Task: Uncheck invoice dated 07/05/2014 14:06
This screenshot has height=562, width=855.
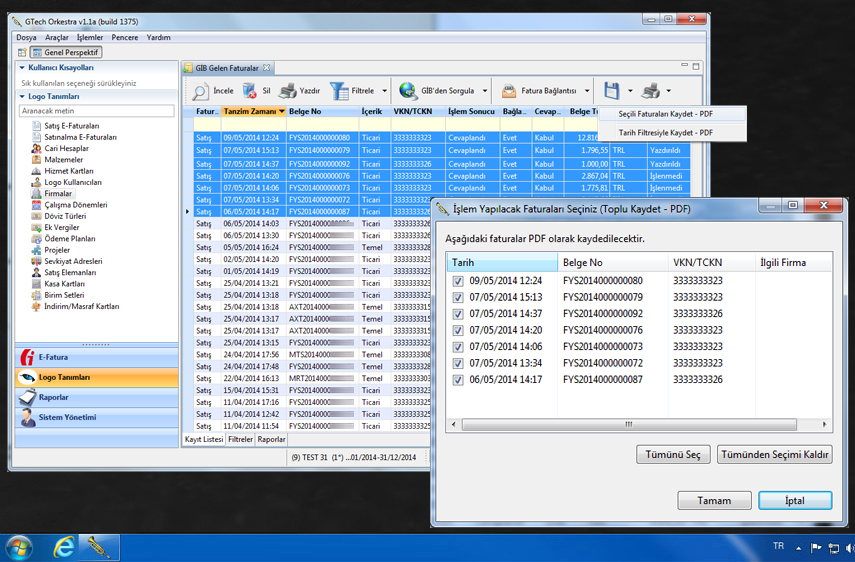Action: click(x=458, y=347)
